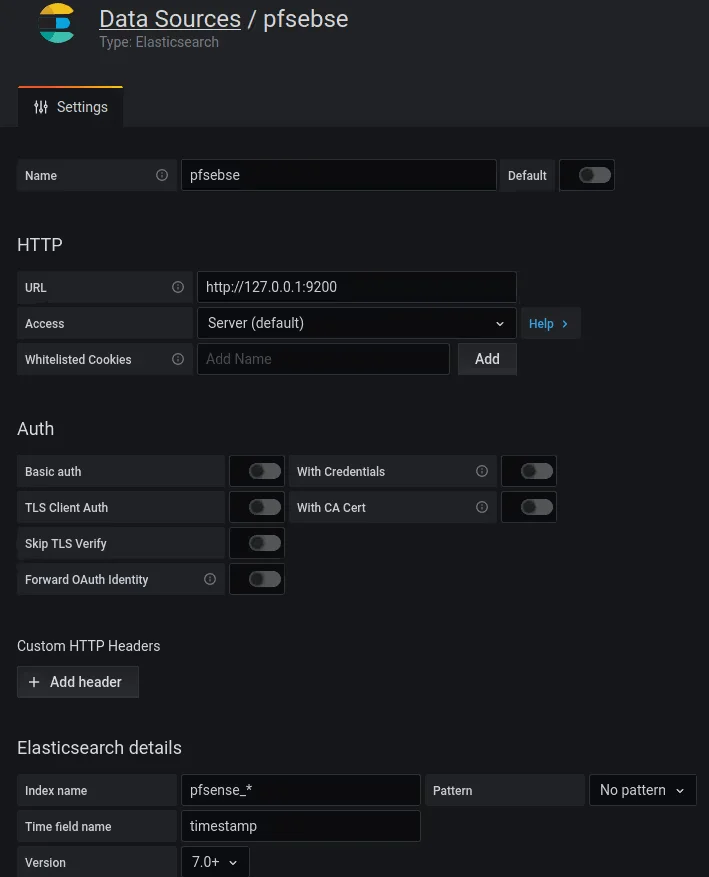Click the Whitelisted Cookies info icon
This screenshot has width=709, height=877.
pyautogui.click(x=178, y=359)
